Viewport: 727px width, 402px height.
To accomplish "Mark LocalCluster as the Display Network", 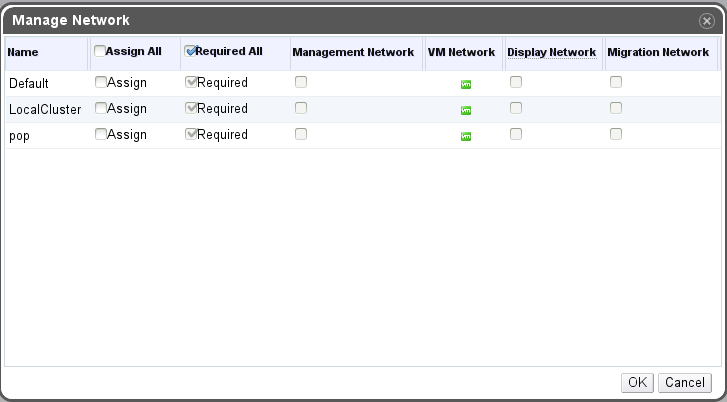I will pos(516,109).
